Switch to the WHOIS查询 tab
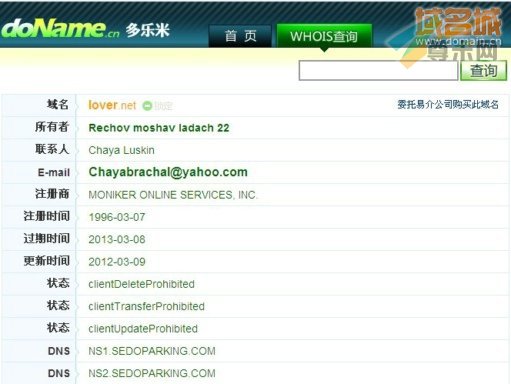Image resolution: width=511 pixels, height=384 pixels. [x=324, y=36]
